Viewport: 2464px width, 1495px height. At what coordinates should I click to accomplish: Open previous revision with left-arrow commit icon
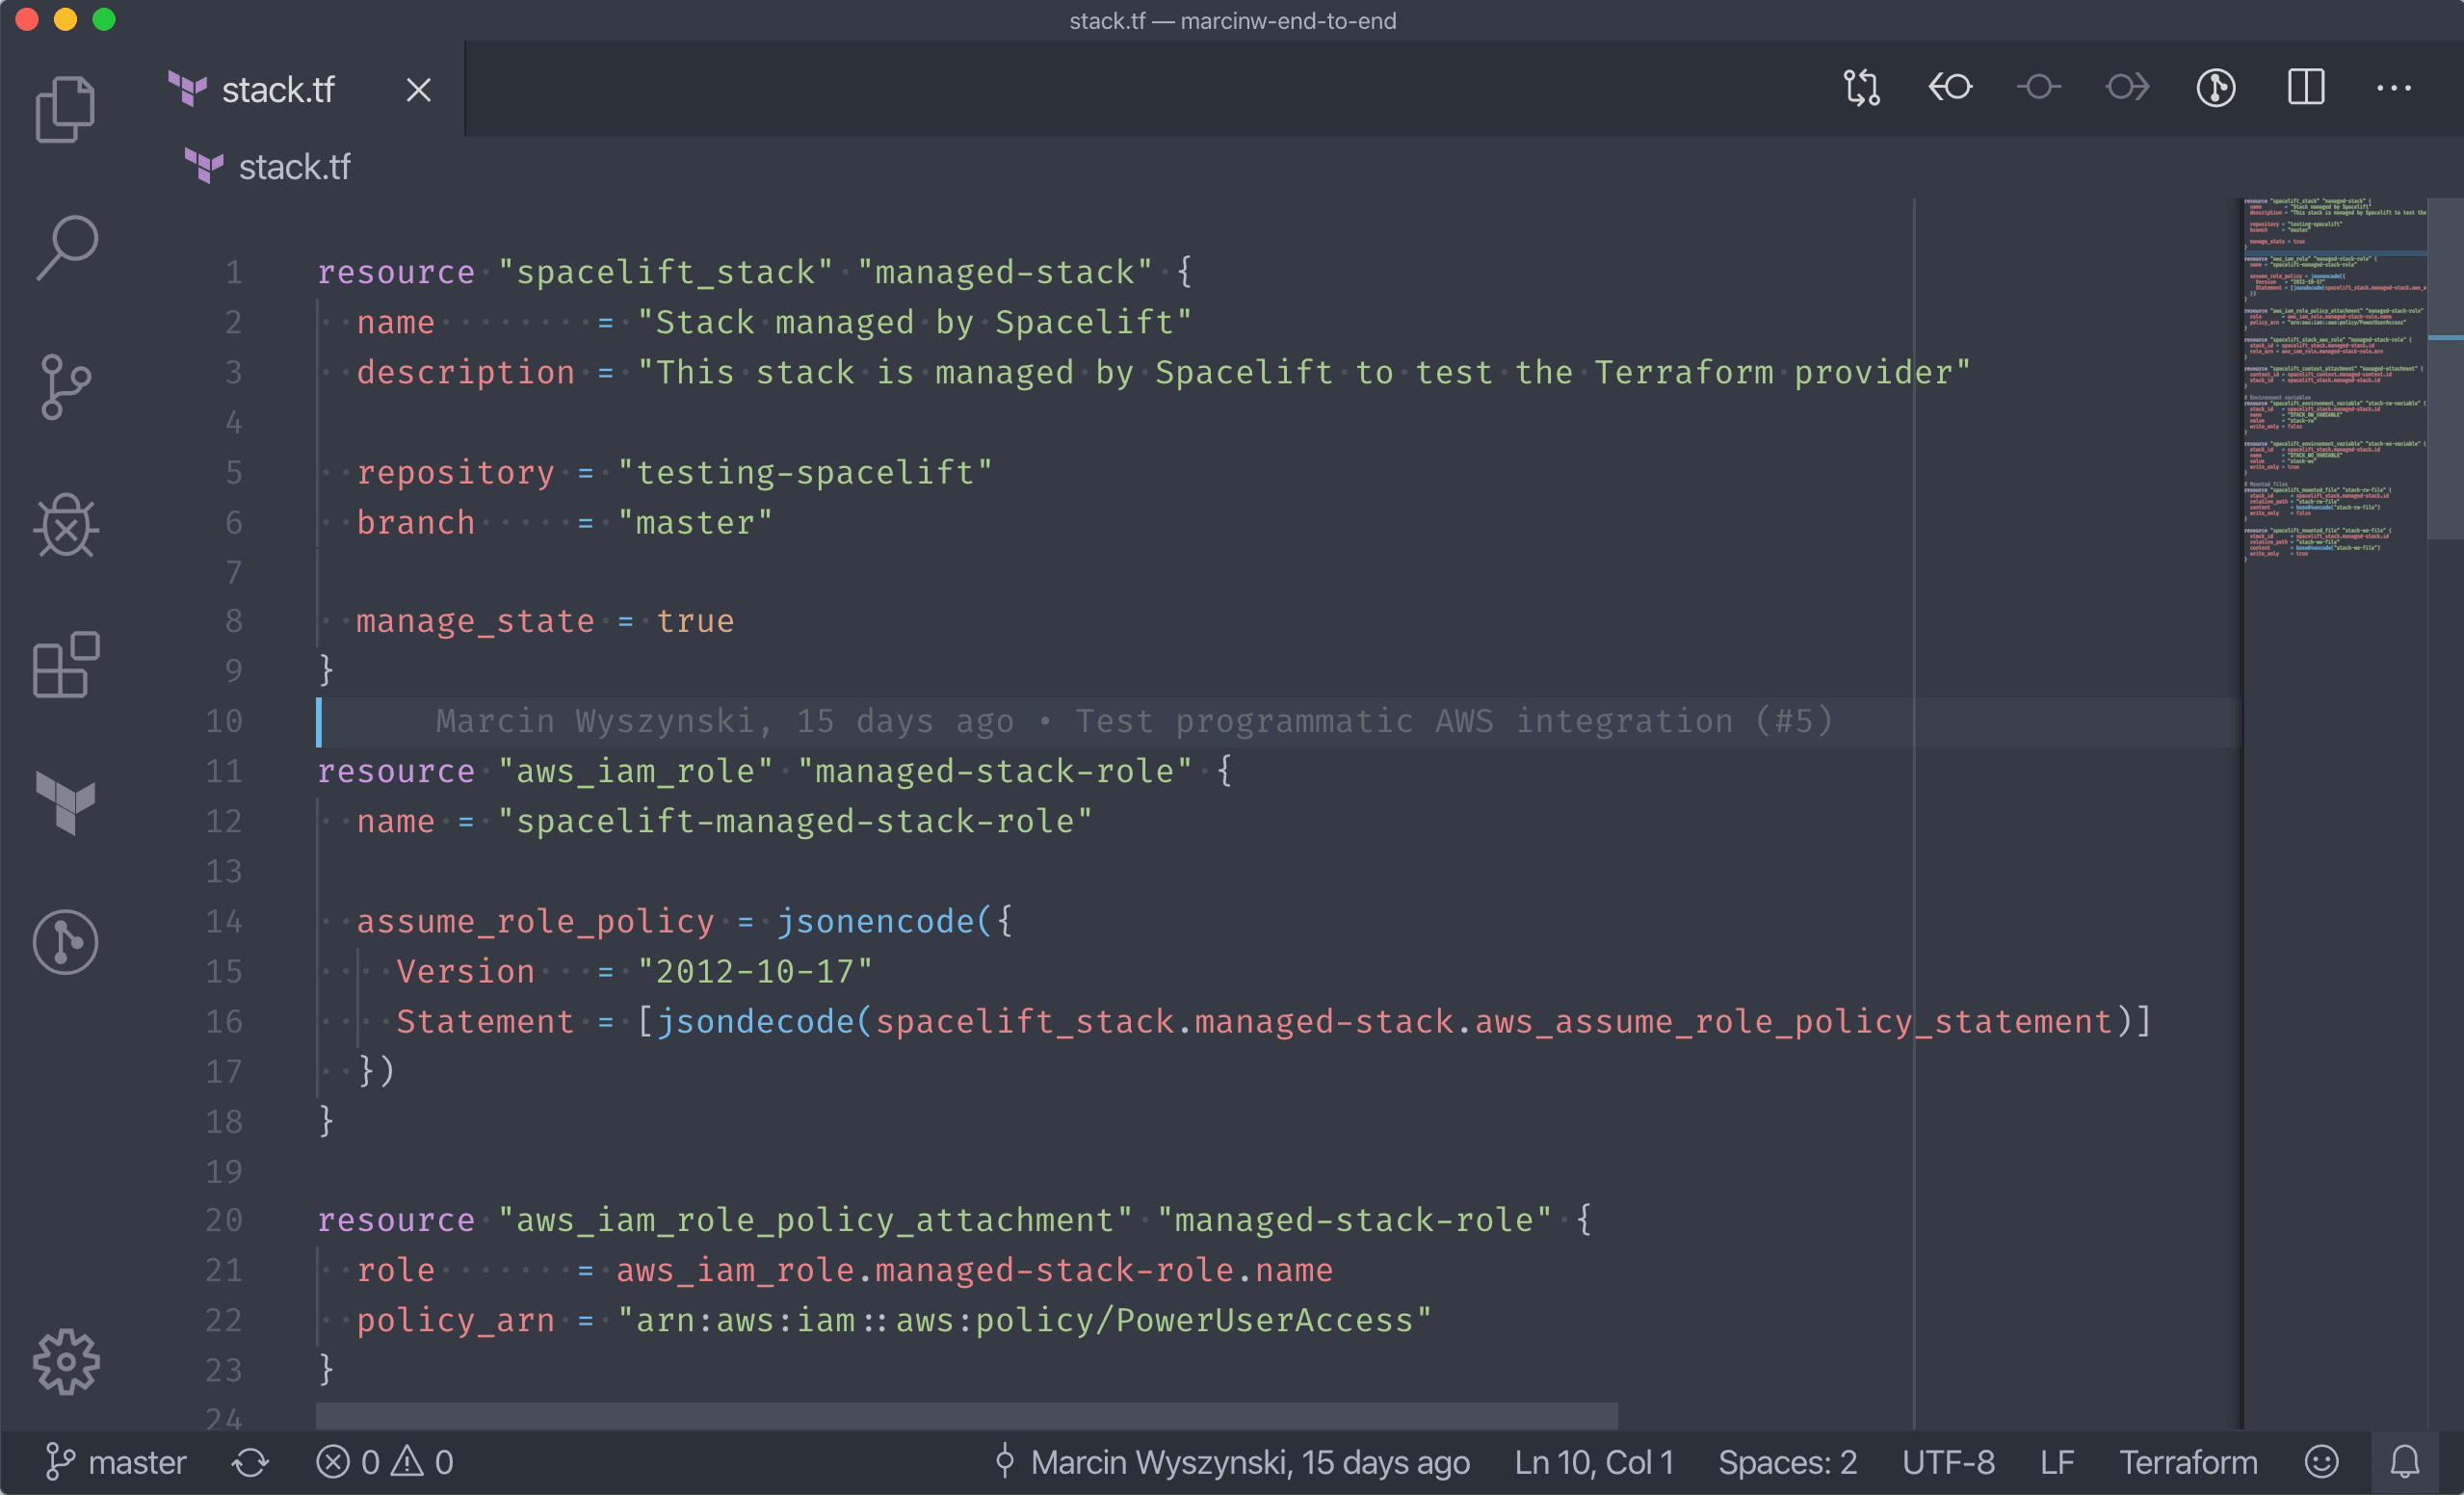click(x=1950, y=88)
